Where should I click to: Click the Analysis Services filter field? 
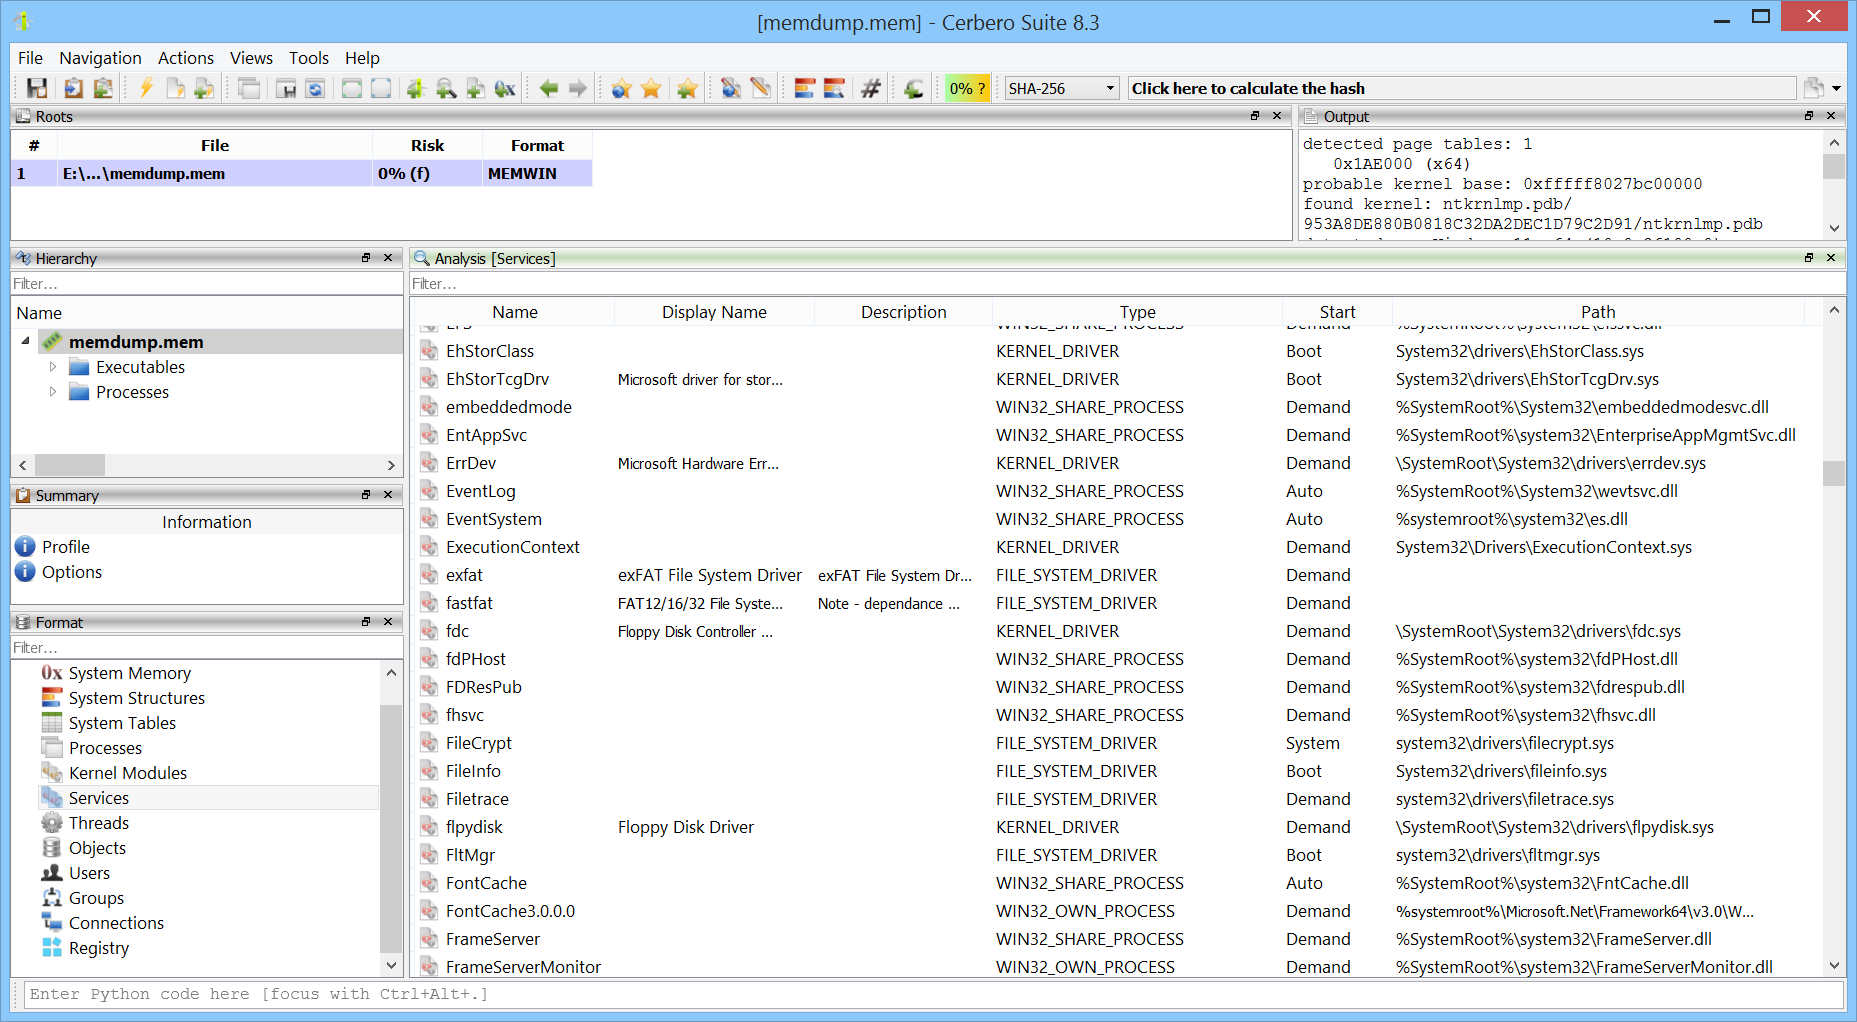(x=1127, y=284)
